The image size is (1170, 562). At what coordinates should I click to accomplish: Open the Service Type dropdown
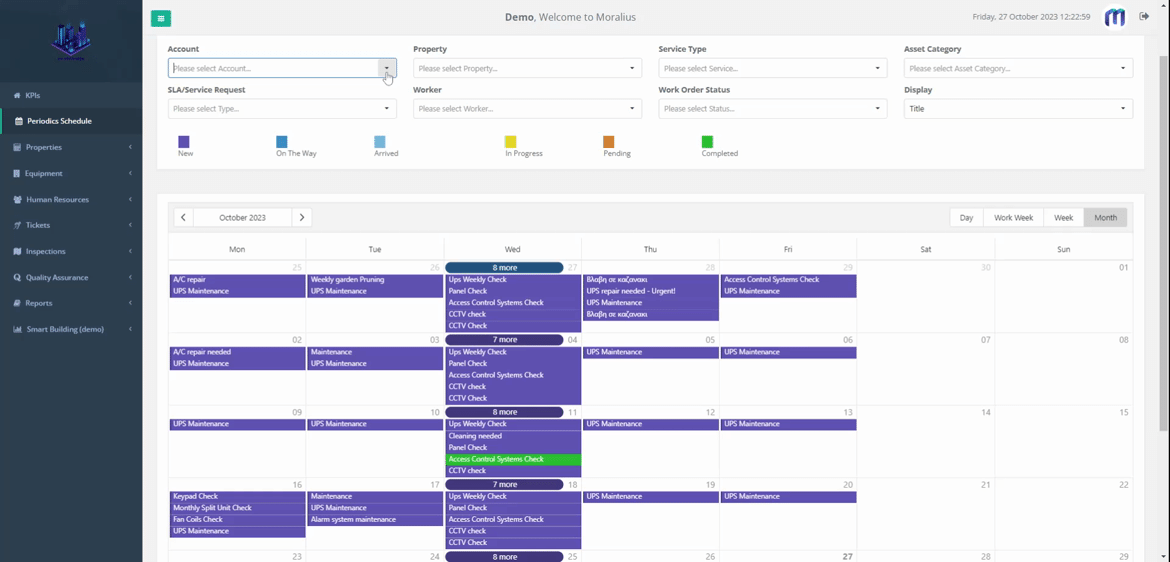[772, 68]
